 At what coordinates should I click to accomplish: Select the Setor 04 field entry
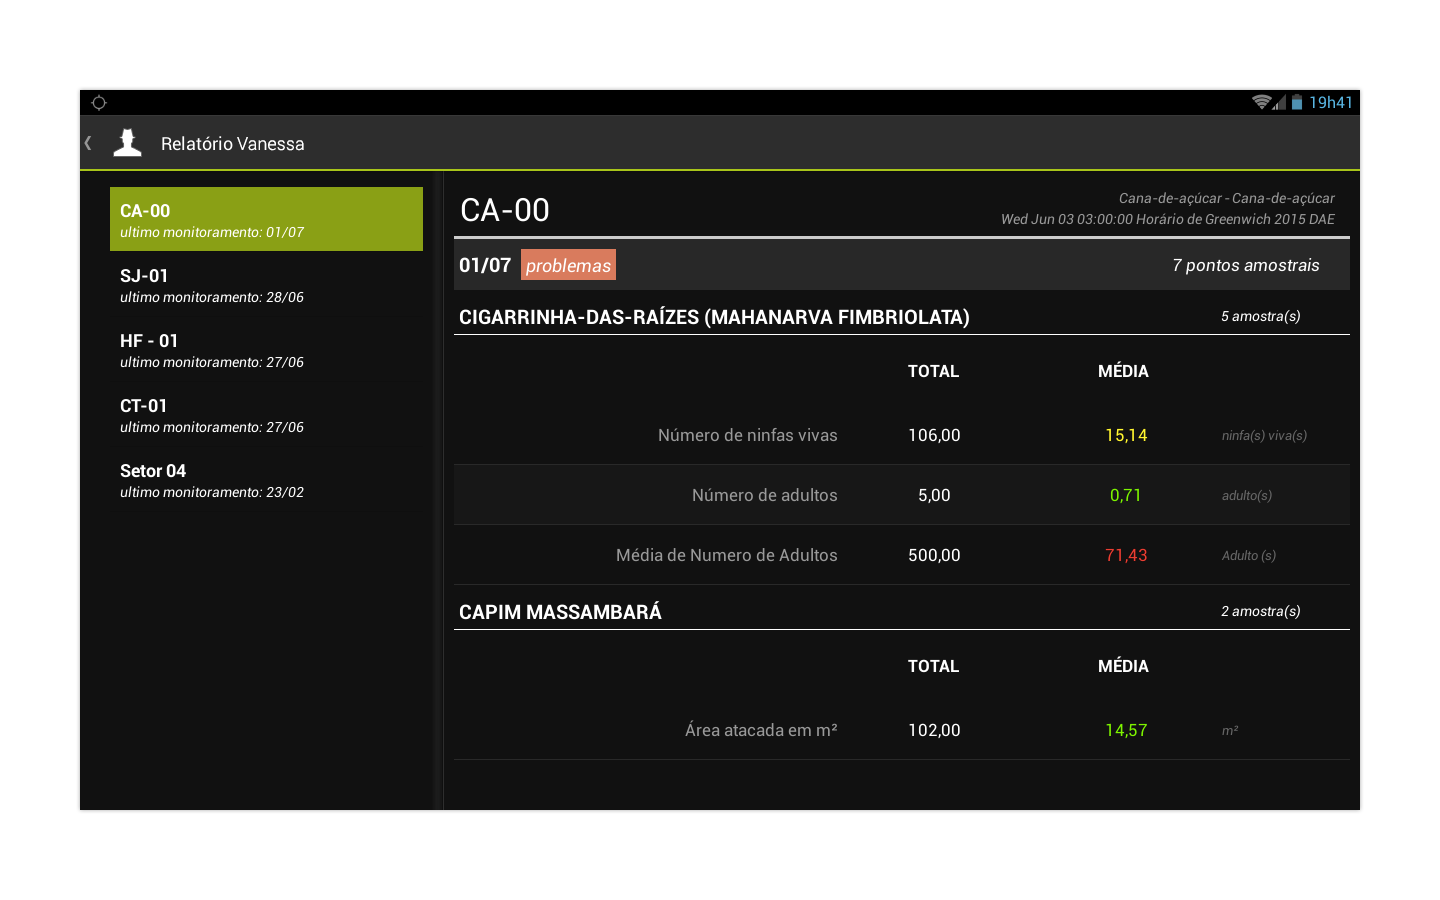[x=266, y=480]
